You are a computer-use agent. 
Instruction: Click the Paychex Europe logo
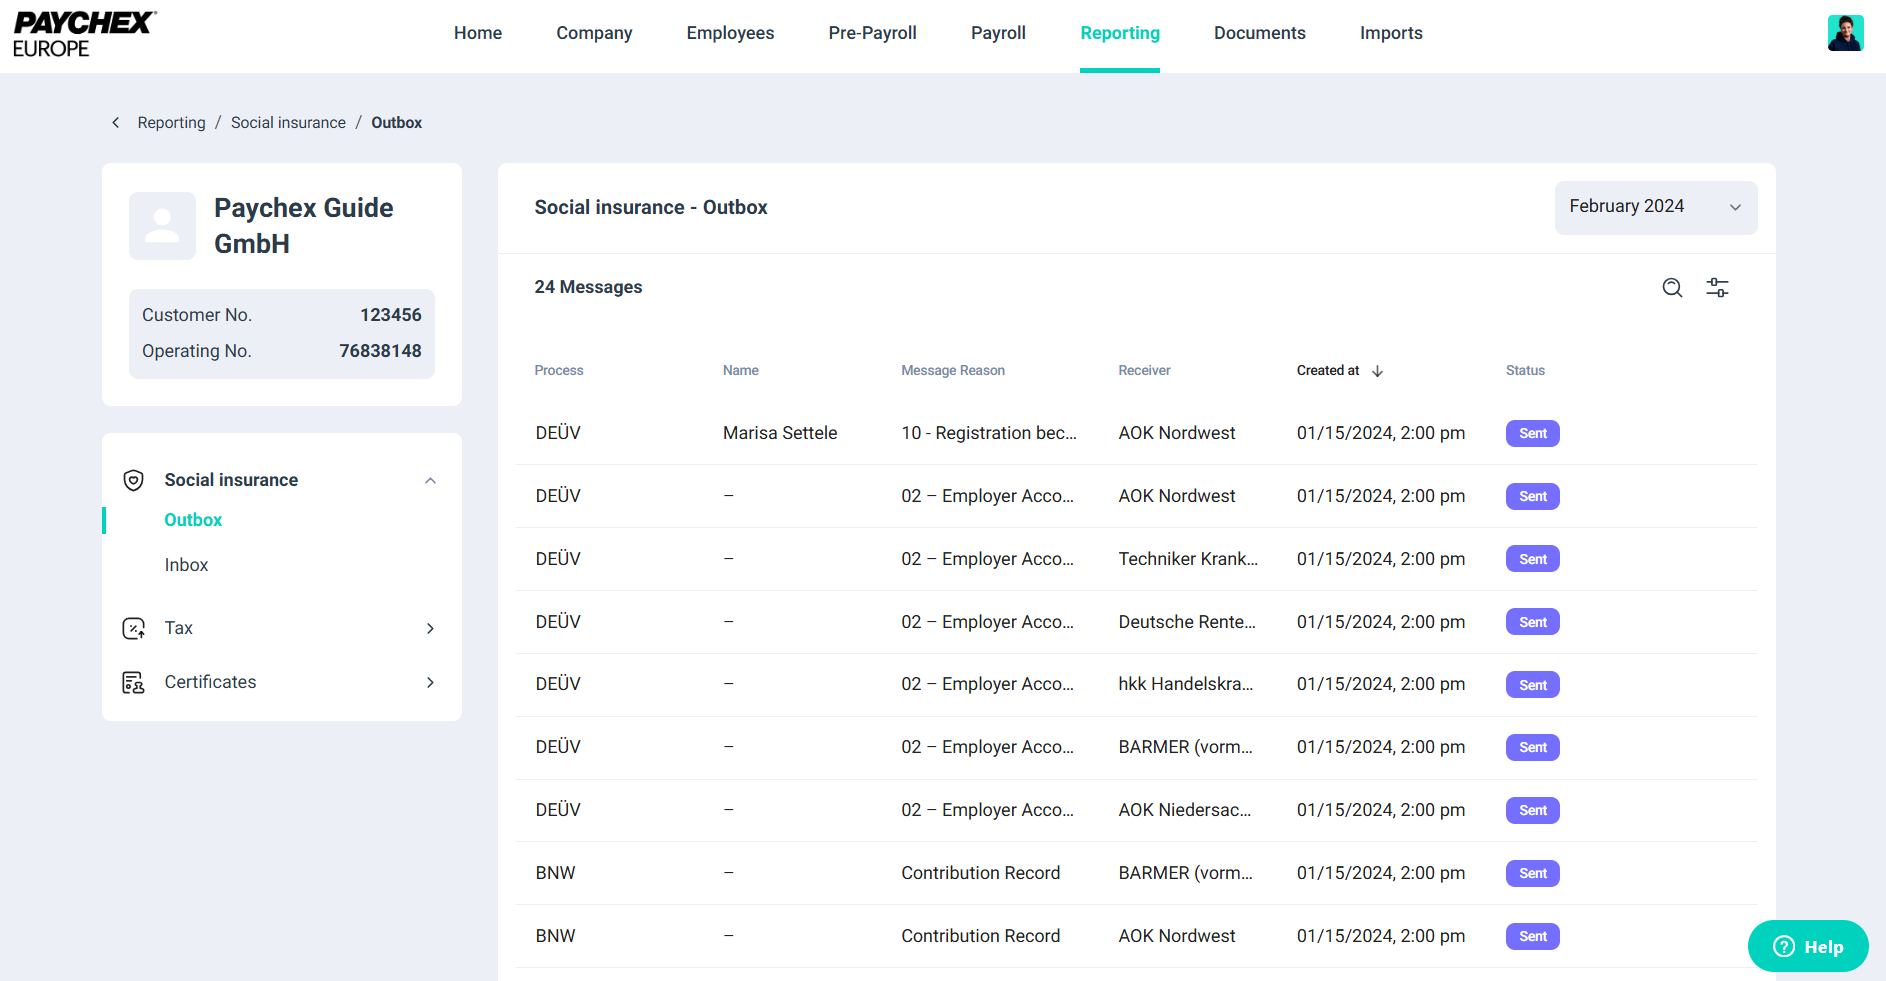(x=84, y=34)
